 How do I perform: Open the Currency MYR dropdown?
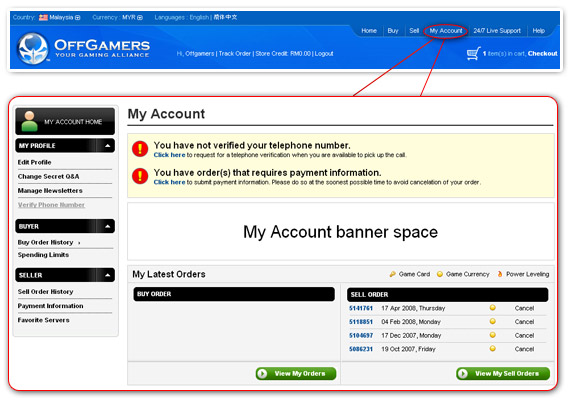click(140, 17)
